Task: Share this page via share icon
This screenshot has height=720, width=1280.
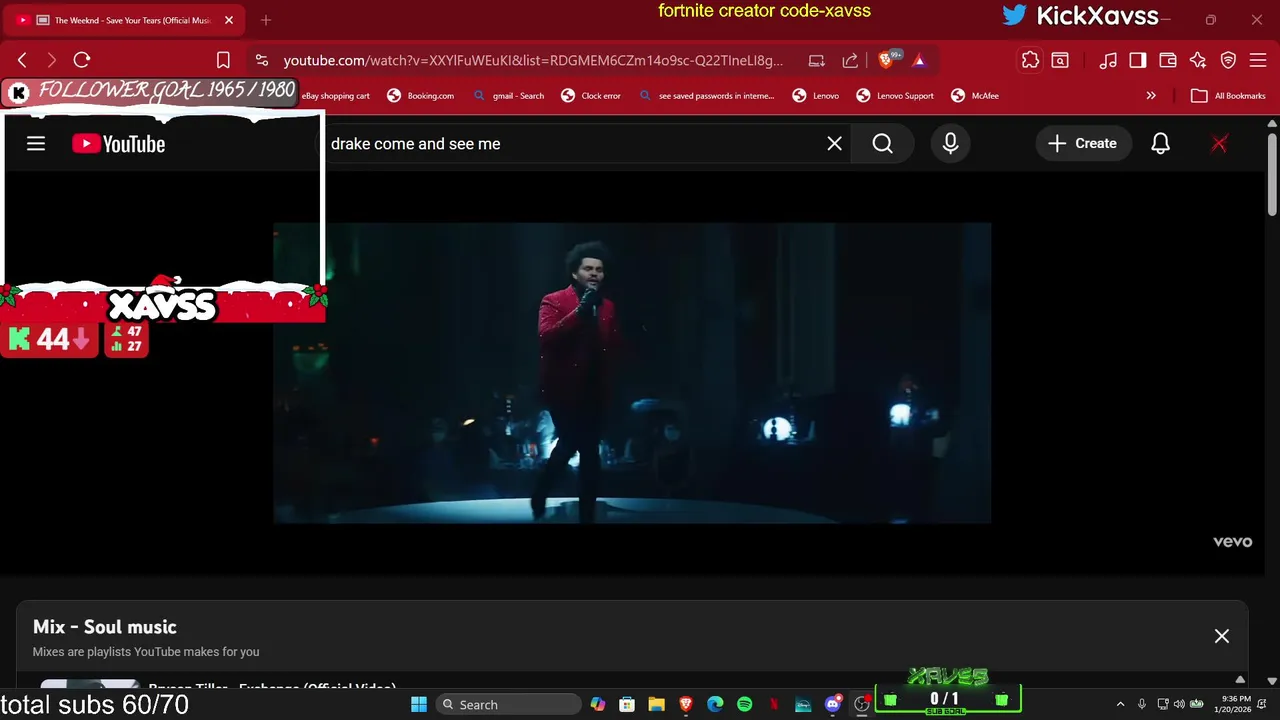Action: tap(850, 60)
